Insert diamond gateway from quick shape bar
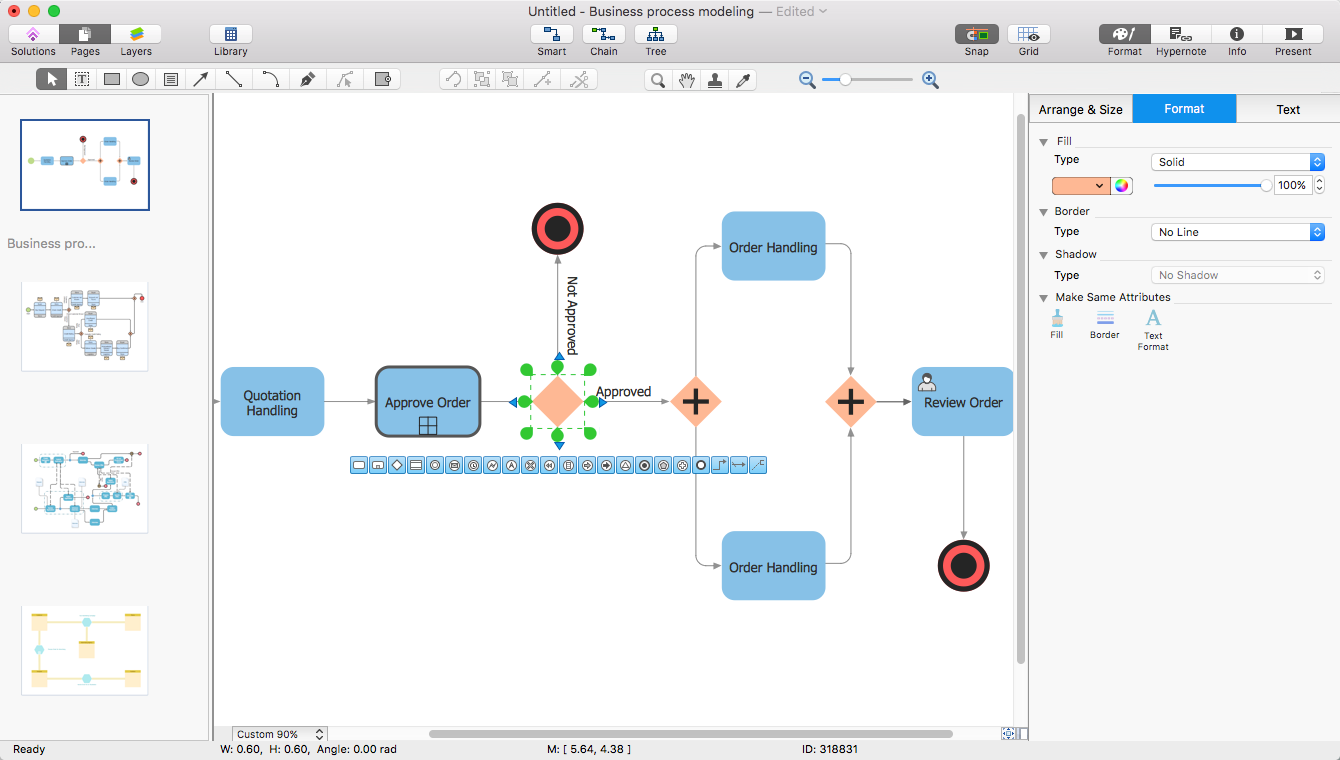Viewport: 1340px width, 760px height. 397,465
